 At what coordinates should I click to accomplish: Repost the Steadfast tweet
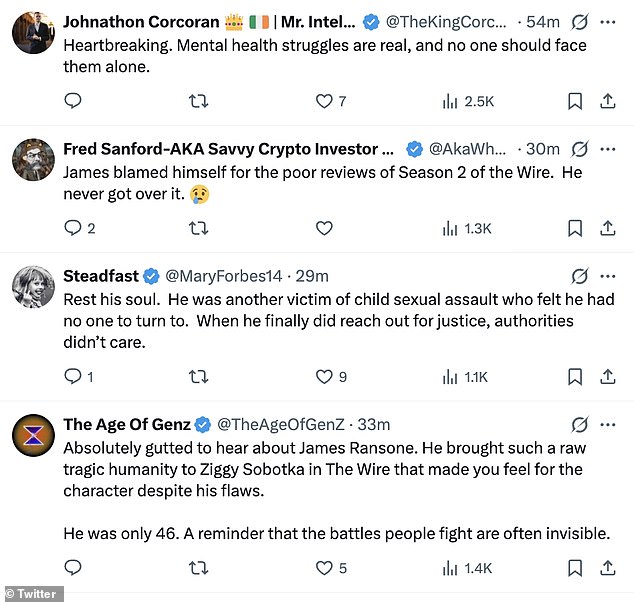click(198, 377)
